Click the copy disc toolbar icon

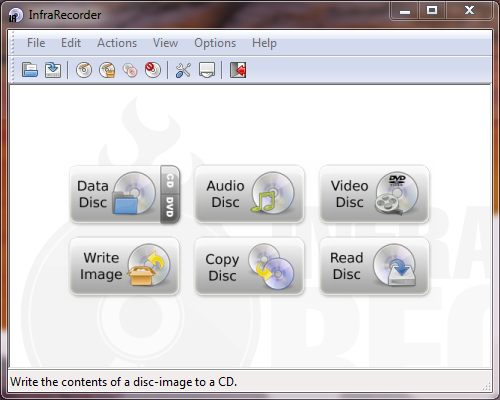pos(130,70)
